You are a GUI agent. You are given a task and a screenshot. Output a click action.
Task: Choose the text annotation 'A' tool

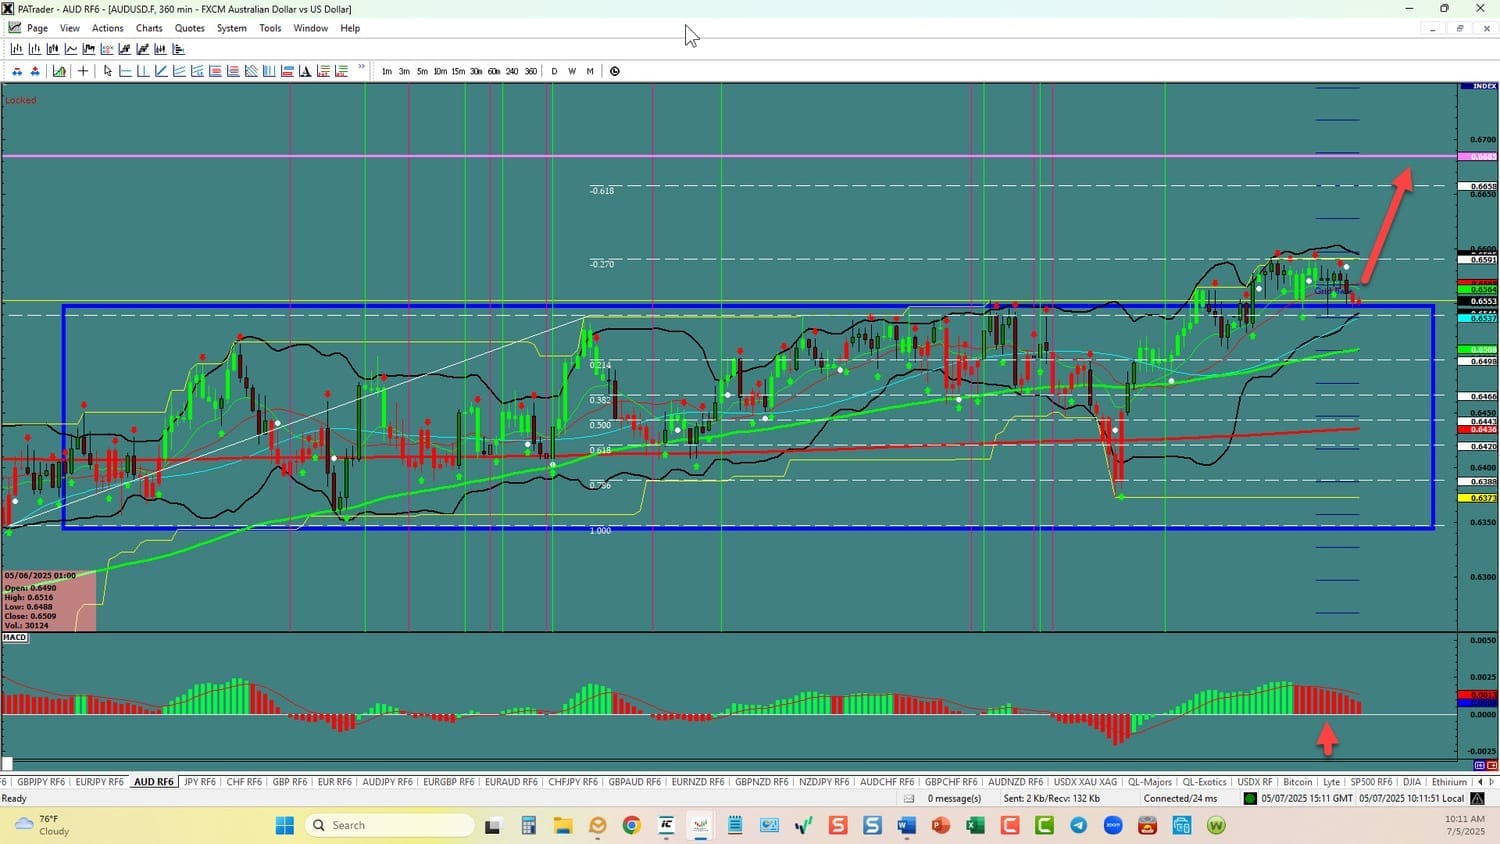tap(305, 71)
